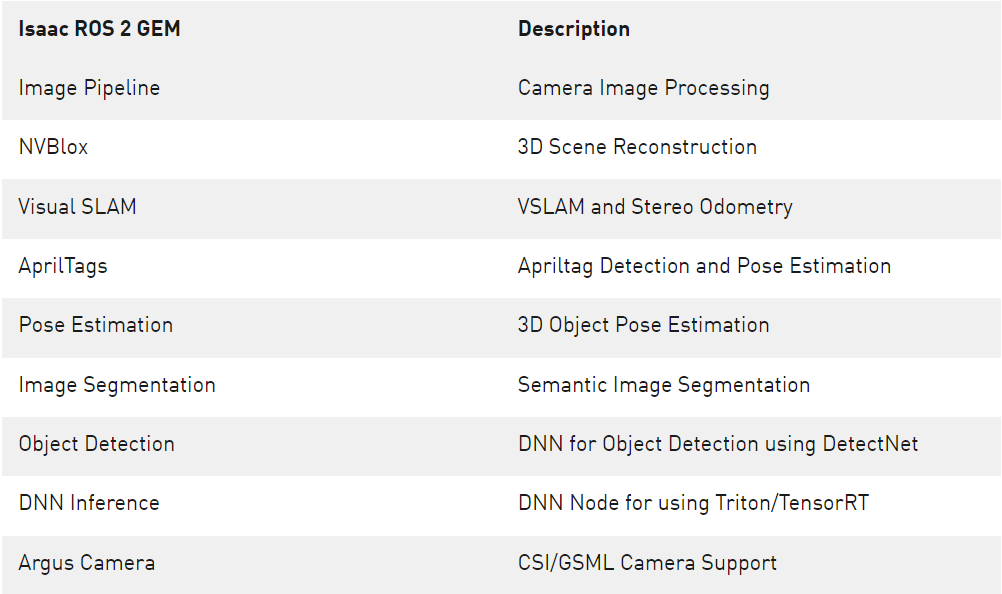Click the "3D Scene Reconstruction" description text
The height and width of the screenshot is (594, 1002).
coord(637,147)
